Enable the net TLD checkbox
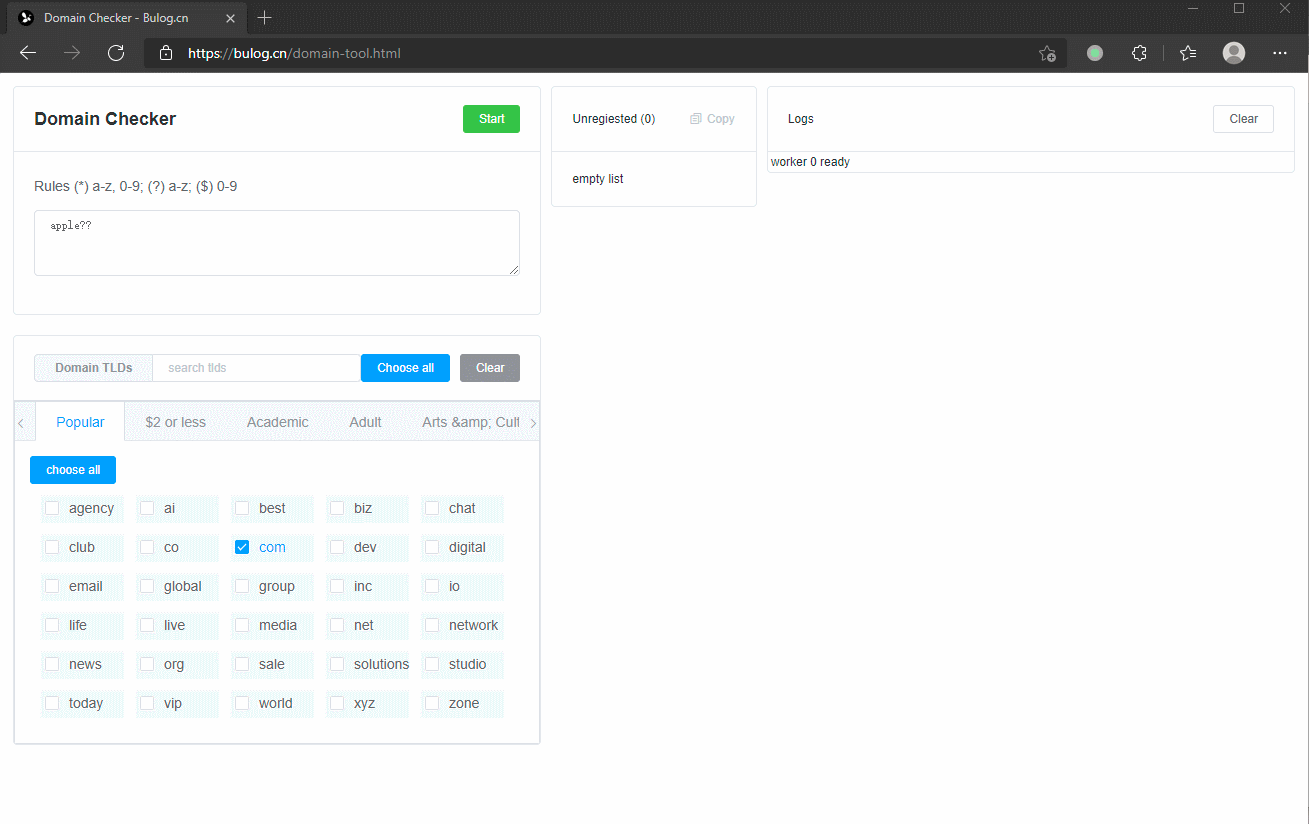 337,625
